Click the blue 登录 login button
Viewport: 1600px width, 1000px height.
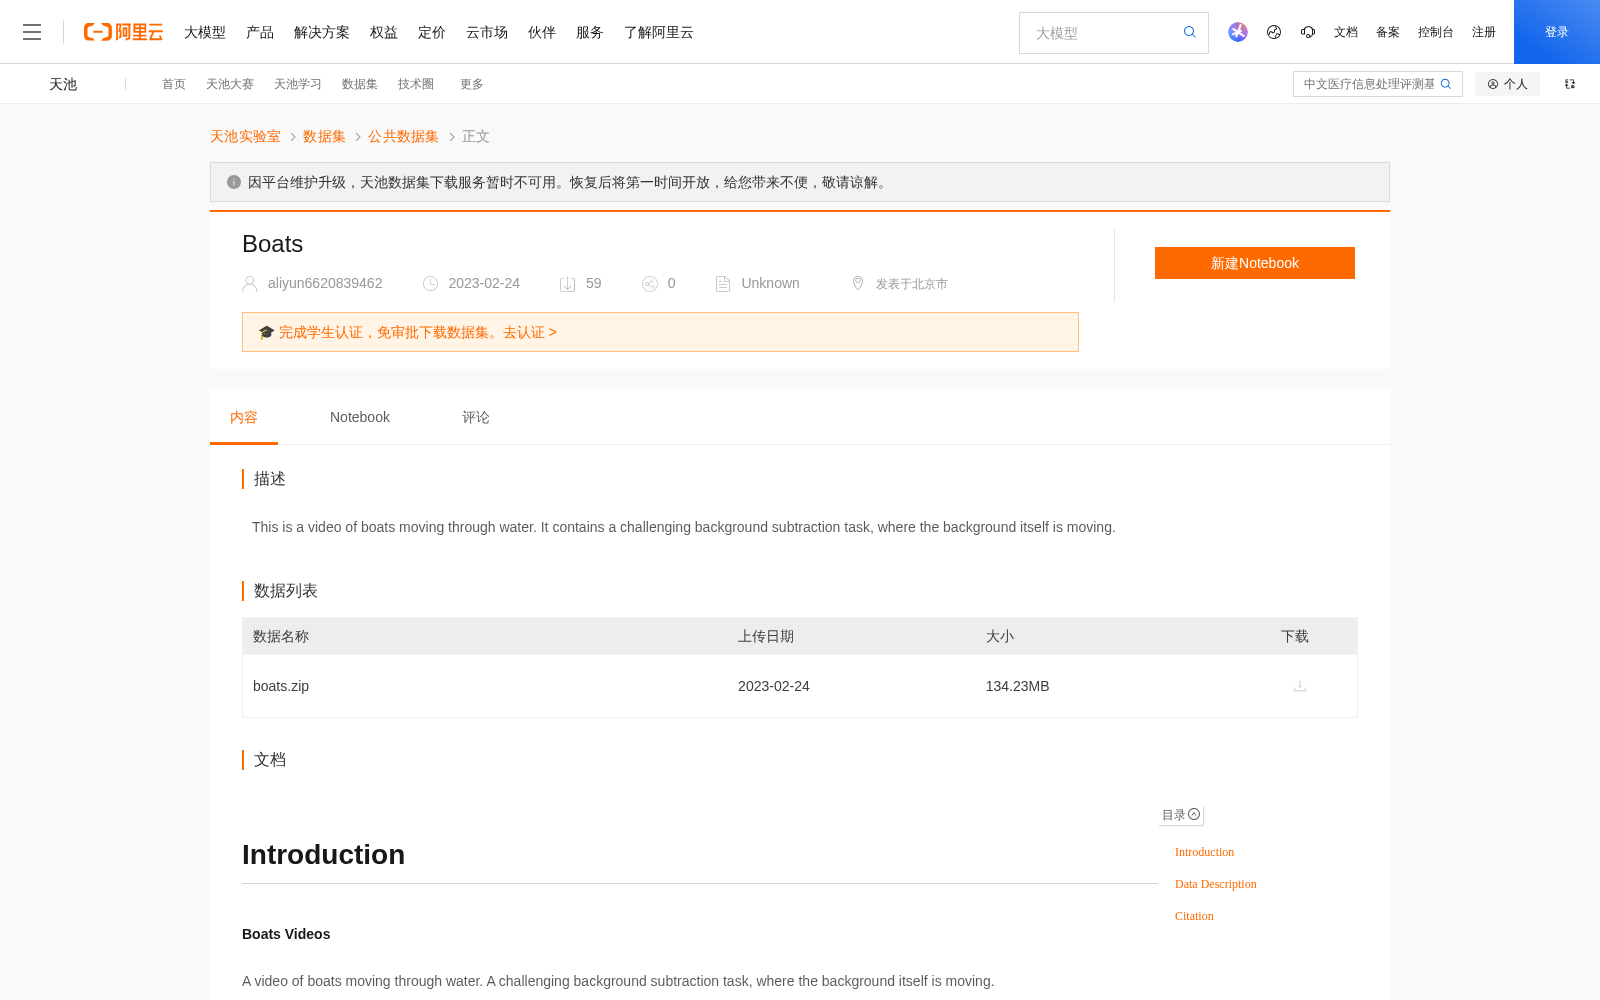[1557, 32]
